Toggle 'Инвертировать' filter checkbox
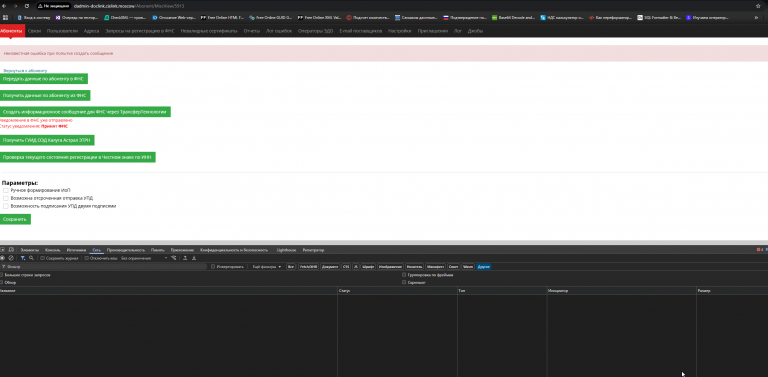The image size is (768, 377). tap(213, 266)
